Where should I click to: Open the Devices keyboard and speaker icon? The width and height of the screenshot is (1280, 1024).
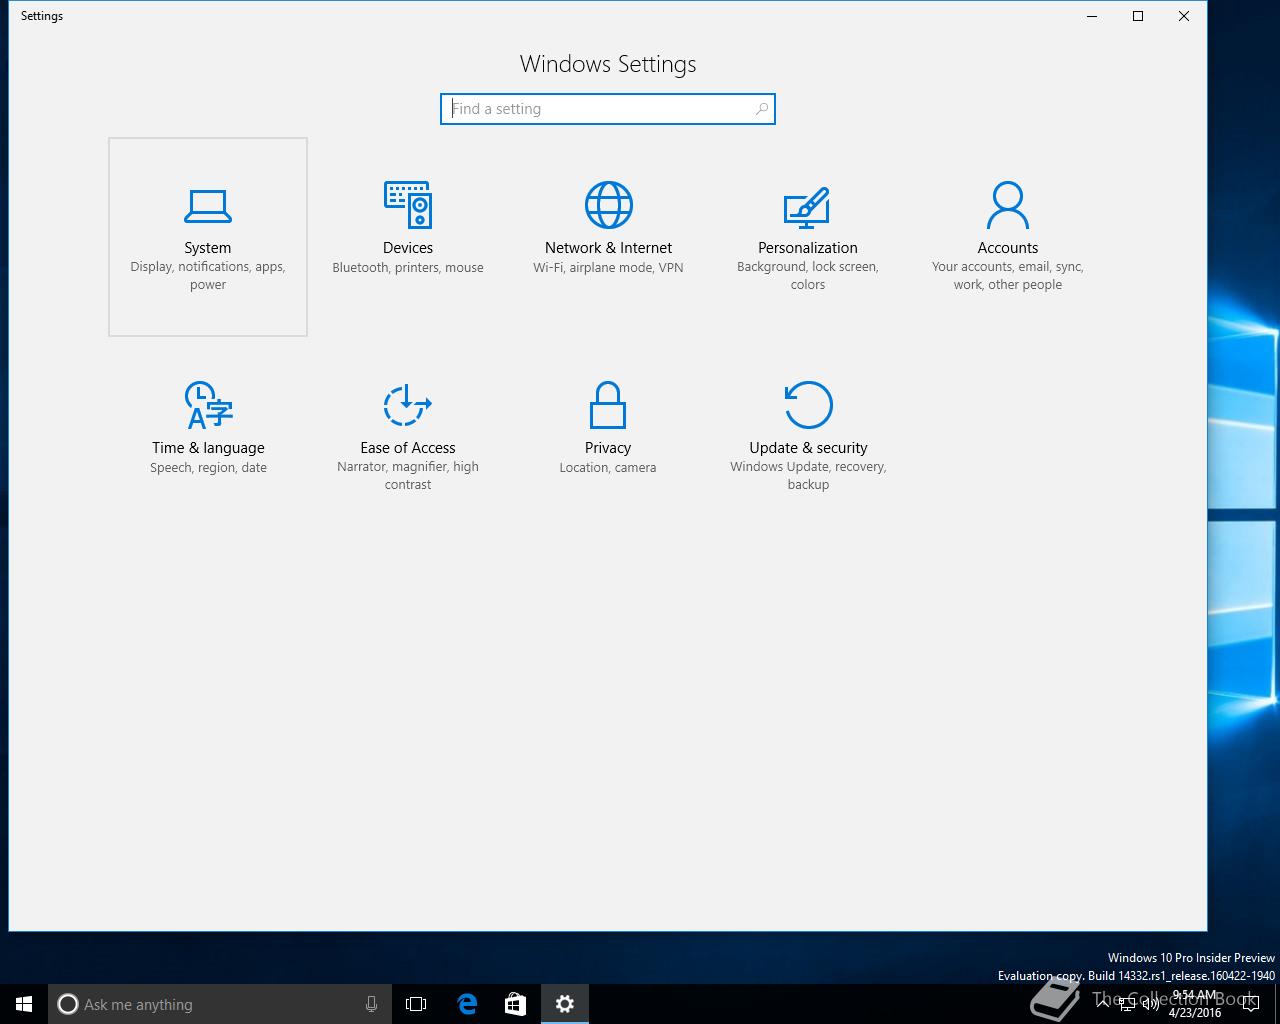click(x=408, y=205)
